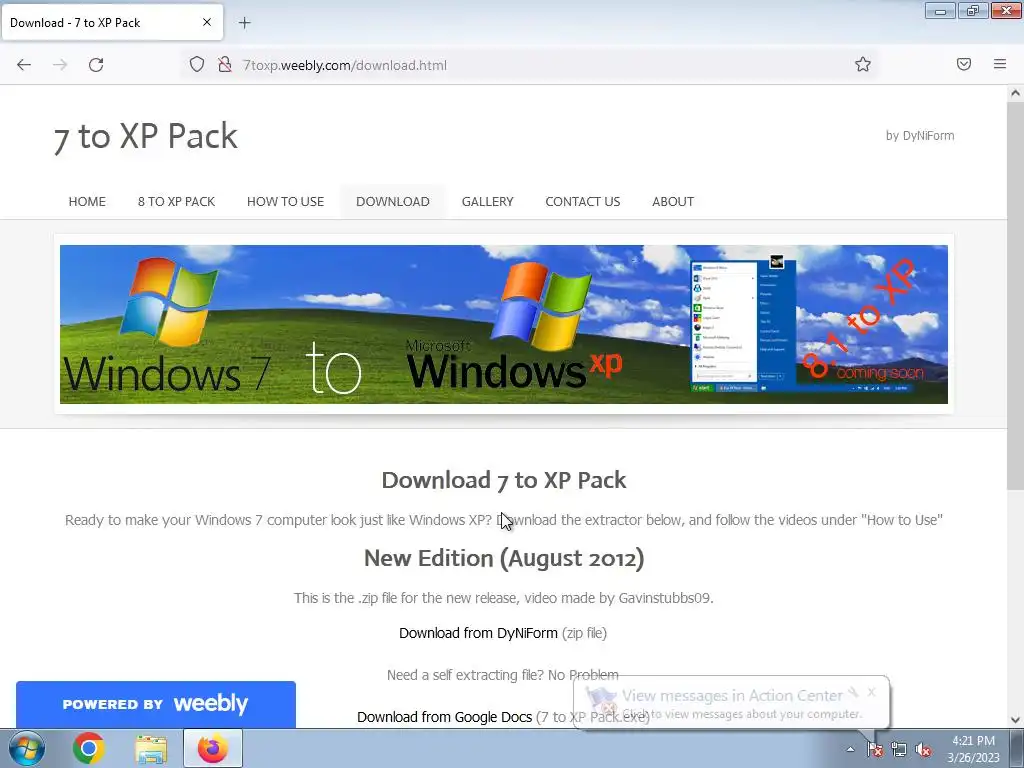Close the Action Center notification balloon
Viewport: 1024px width, 768px height.
[x=871, y=692]
